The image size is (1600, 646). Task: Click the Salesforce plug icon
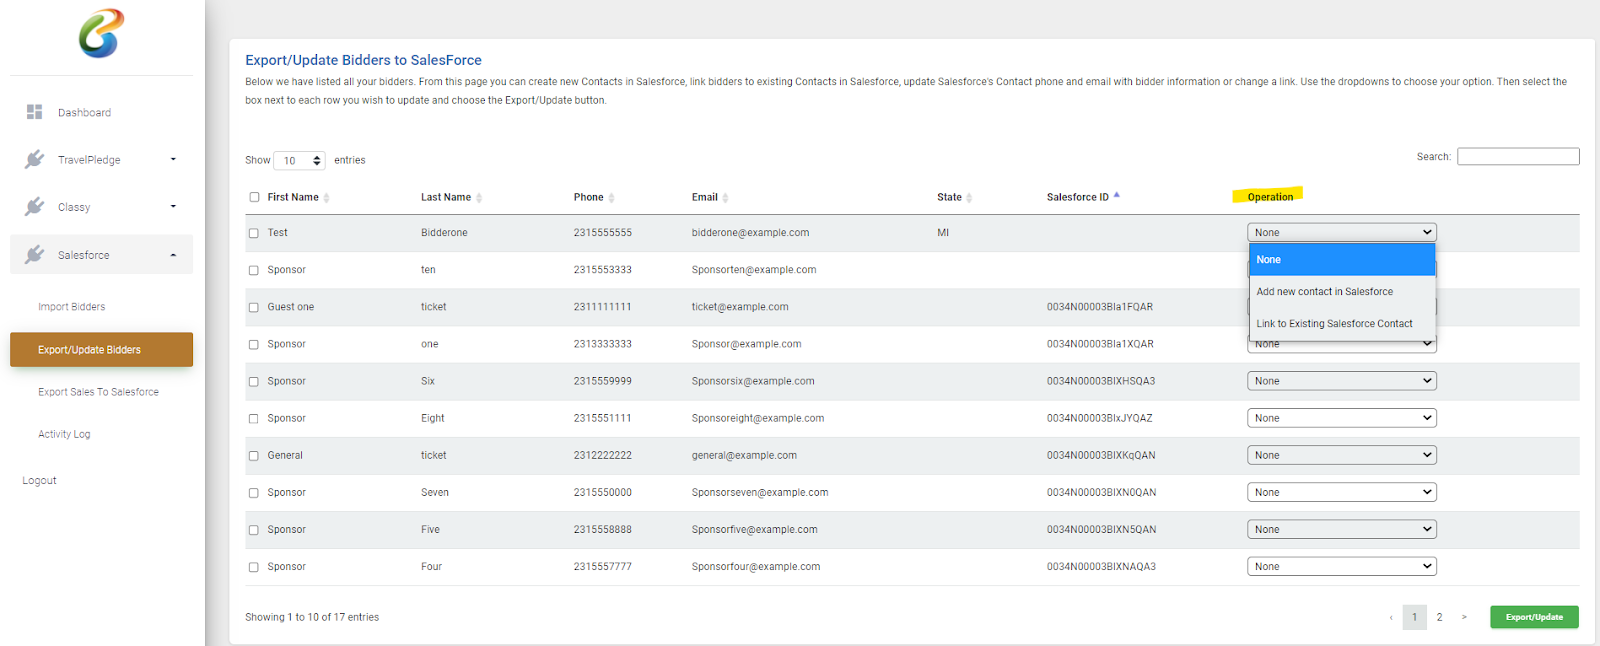coord(35,254)
